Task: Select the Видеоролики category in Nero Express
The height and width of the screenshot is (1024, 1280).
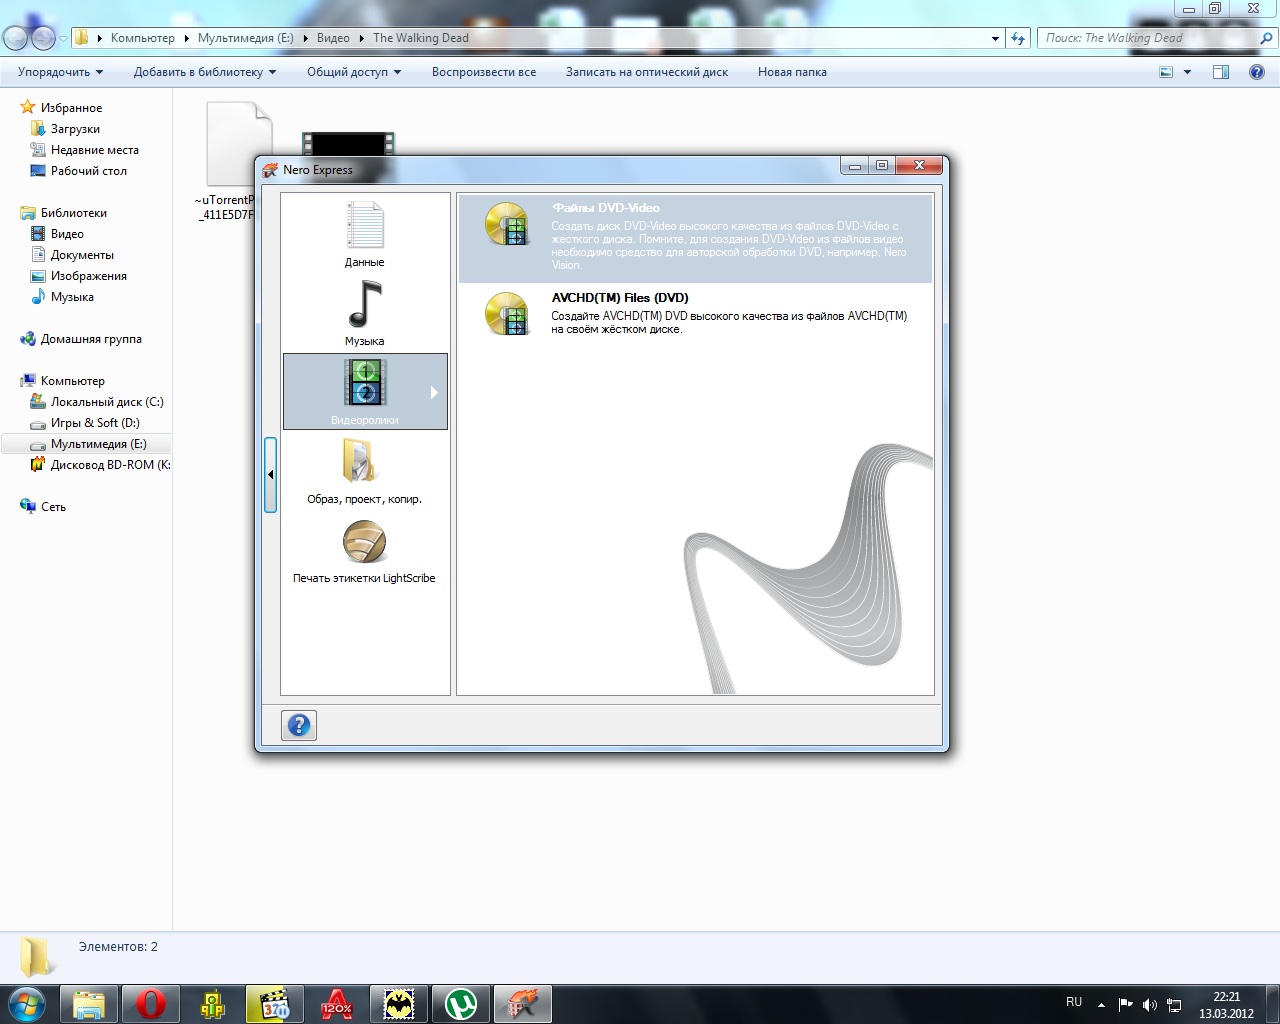Action: click(x=365, y=391)
